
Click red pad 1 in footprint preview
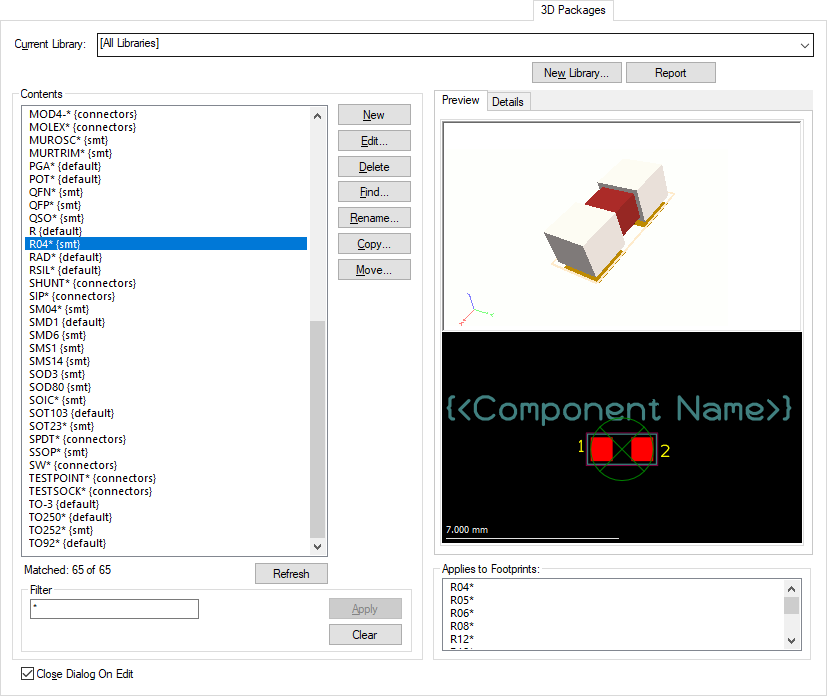pos(601,449)
